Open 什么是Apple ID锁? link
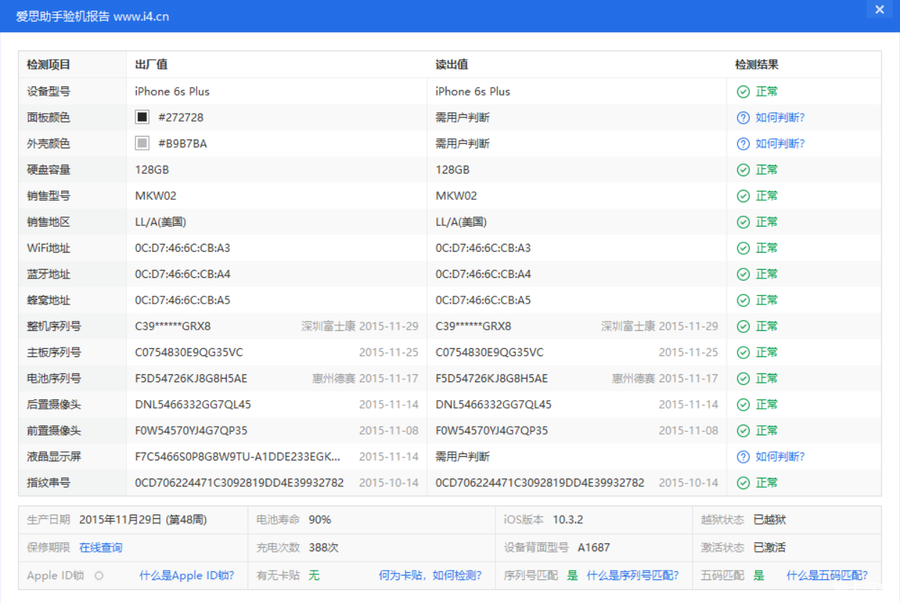Viewport: 900px width, 603px height. [187, 575]
